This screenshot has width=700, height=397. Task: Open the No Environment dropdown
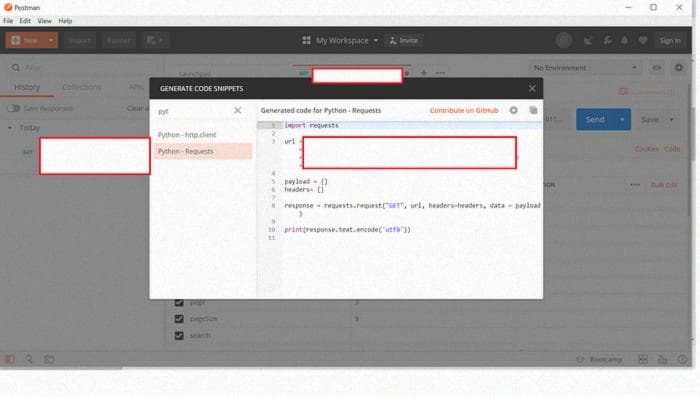[584, 67]
